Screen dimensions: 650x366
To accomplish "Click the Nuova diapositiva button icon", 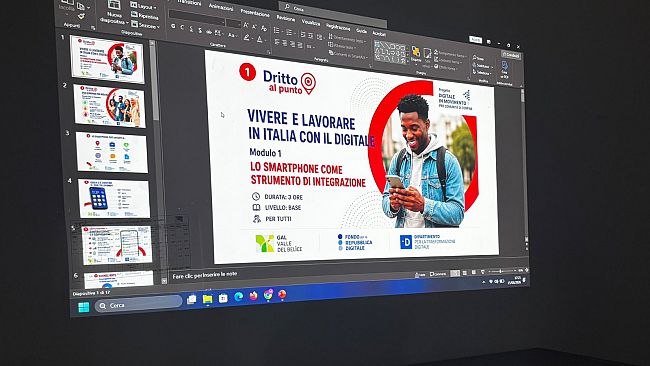I will [x=114, y=5].
